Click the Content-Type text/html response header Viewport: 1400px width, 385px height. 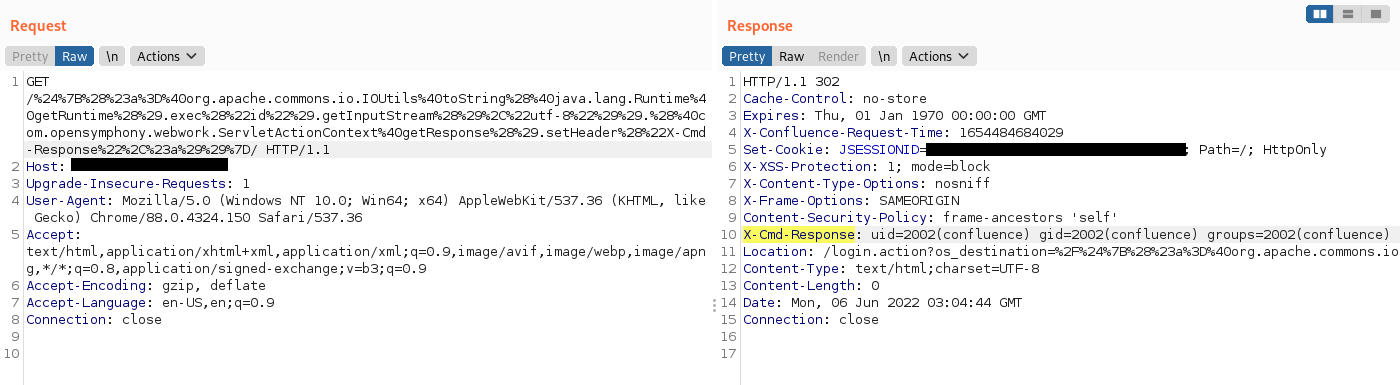pyautogui.click(x=891, y=268)
